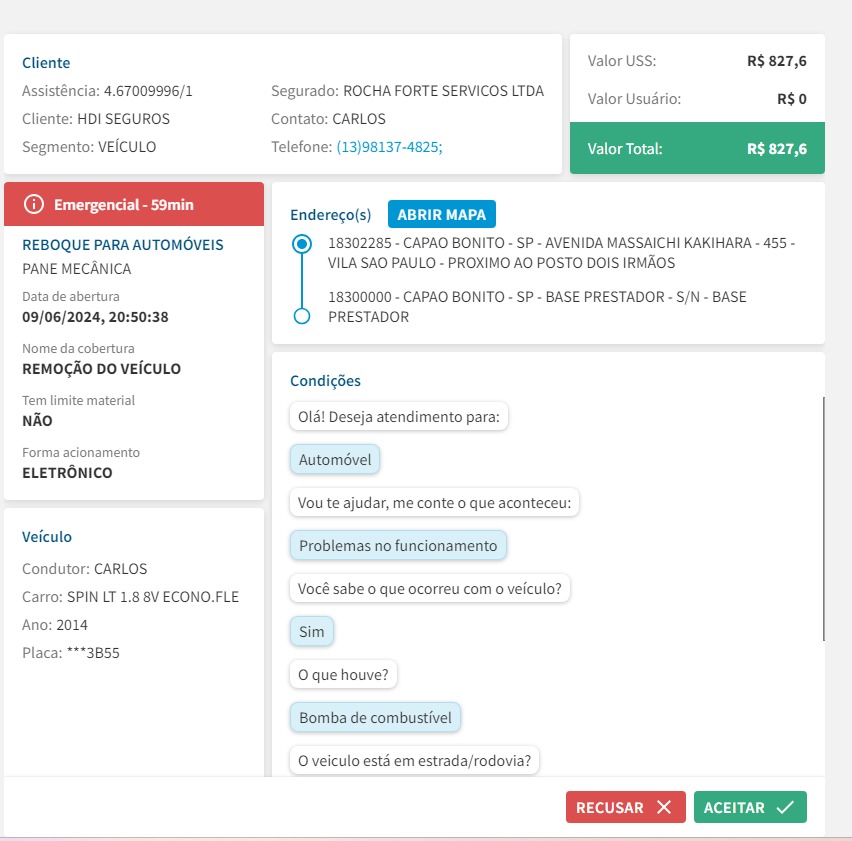Screen dimensions: 852x841
Task: Click the destination address route marker
Action: click(301, 316)
